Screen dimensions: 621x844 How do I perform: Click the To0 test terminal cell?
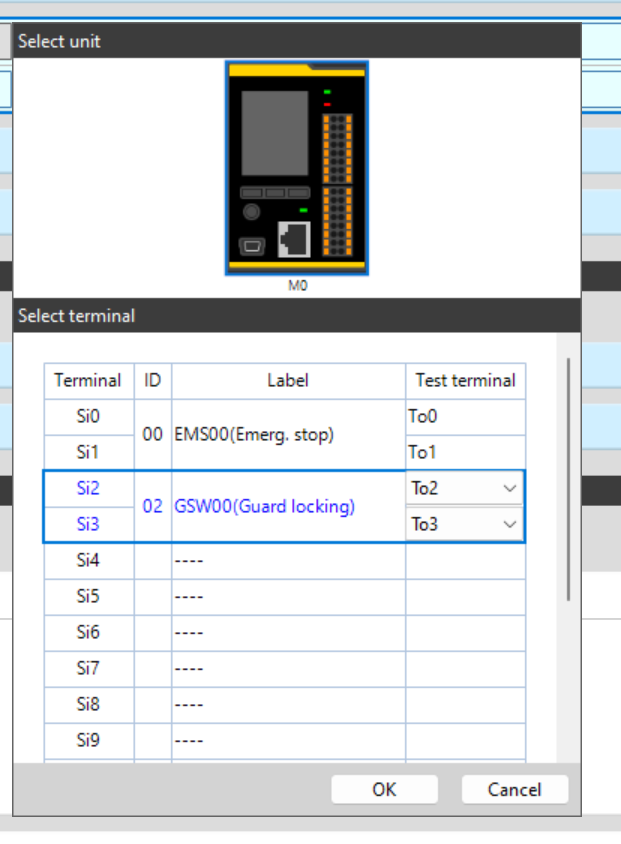pyautogui.click(x=465, y=417)
